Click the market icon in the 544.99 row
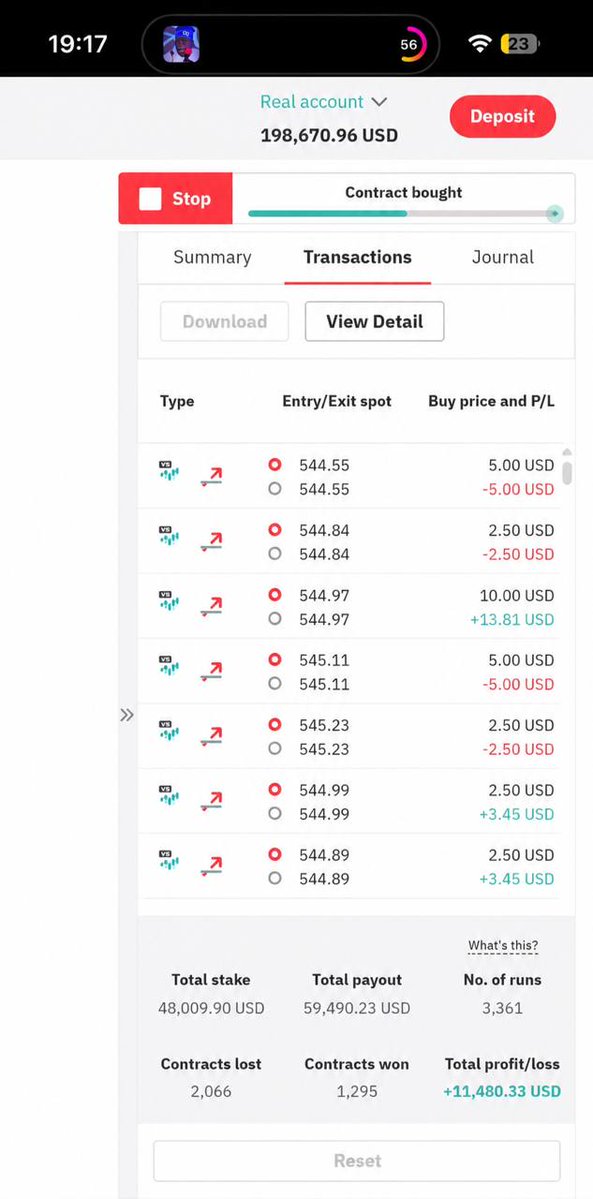The width and height of the screenshot is (593, 1199). click(169, 794)
